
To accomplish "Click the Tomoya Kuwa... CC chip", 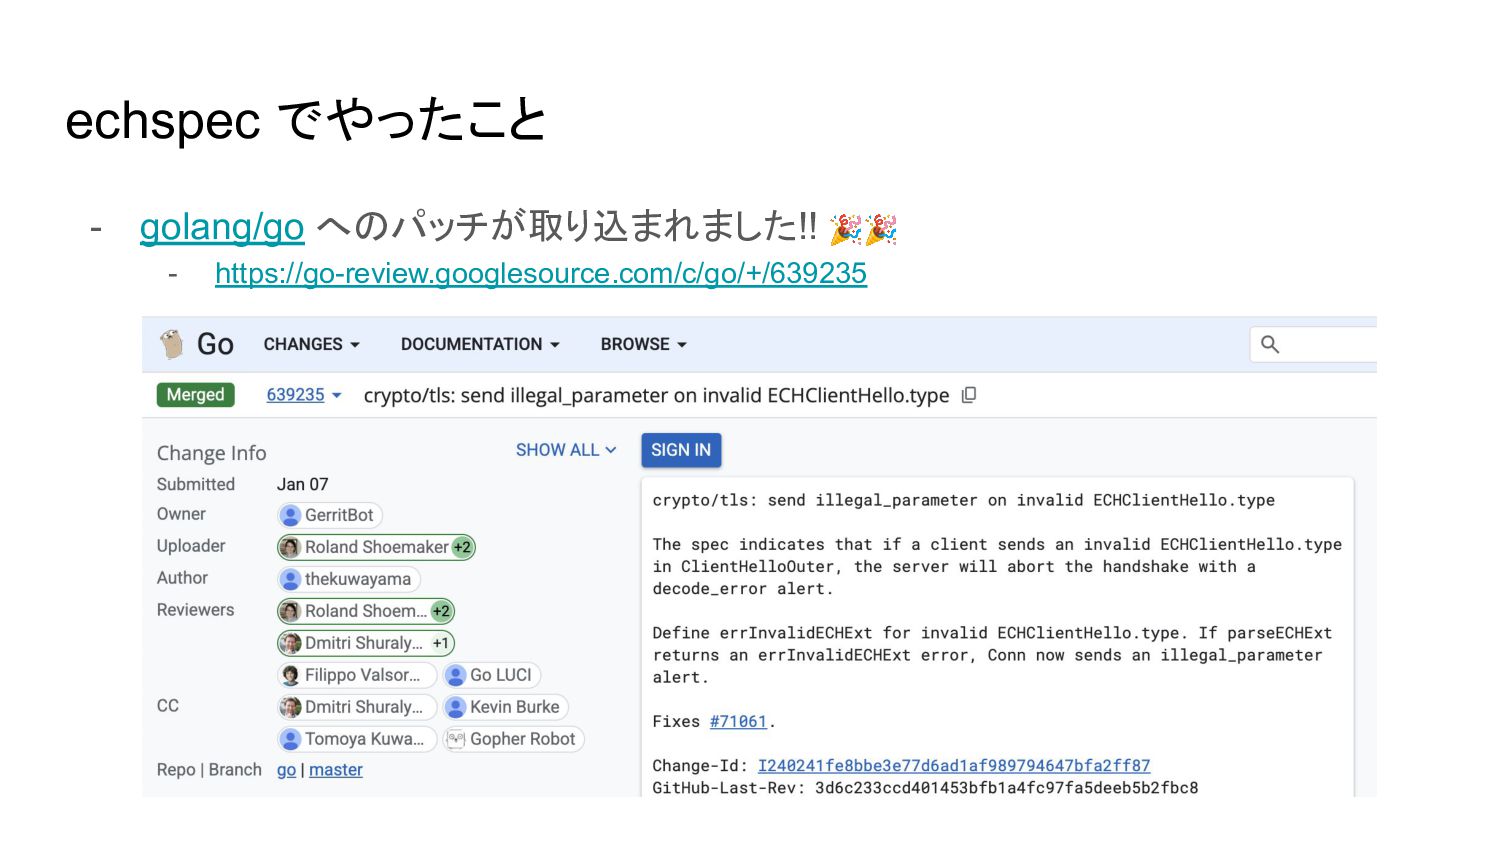I will tap(356, 739).
